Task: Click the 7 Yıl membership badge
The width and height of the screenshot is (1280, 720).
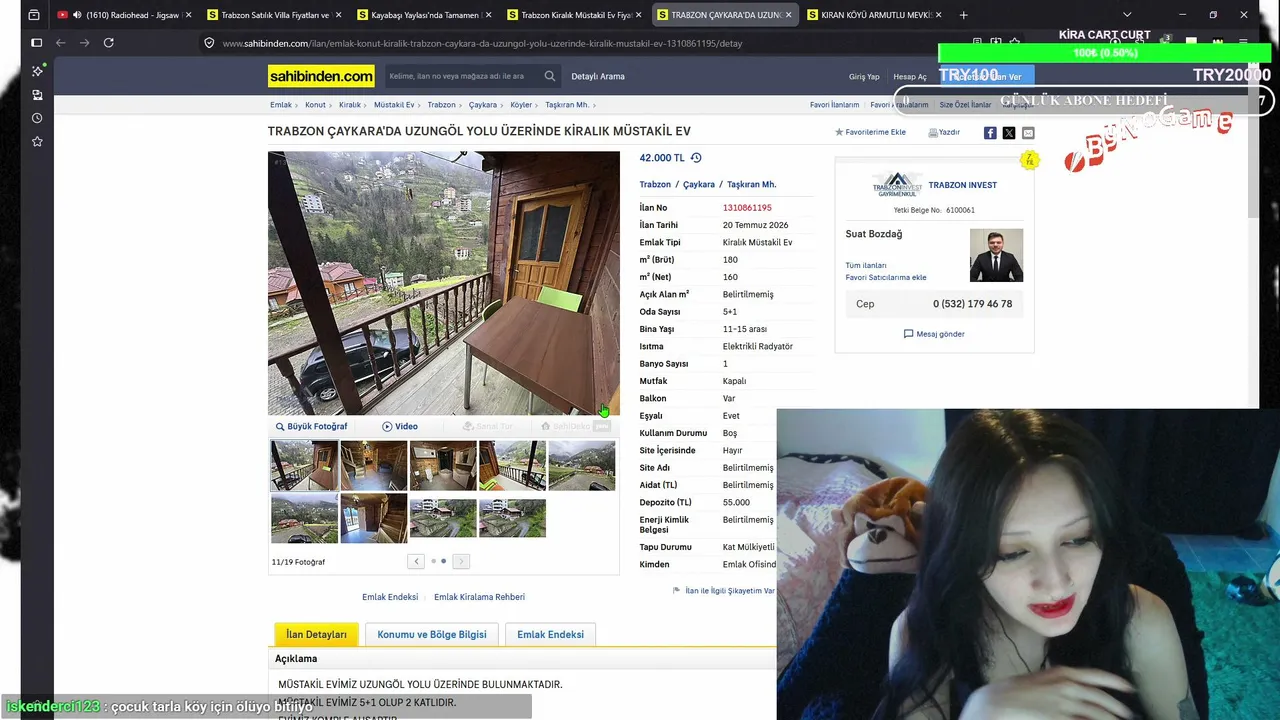Action: pos(1029,160)
